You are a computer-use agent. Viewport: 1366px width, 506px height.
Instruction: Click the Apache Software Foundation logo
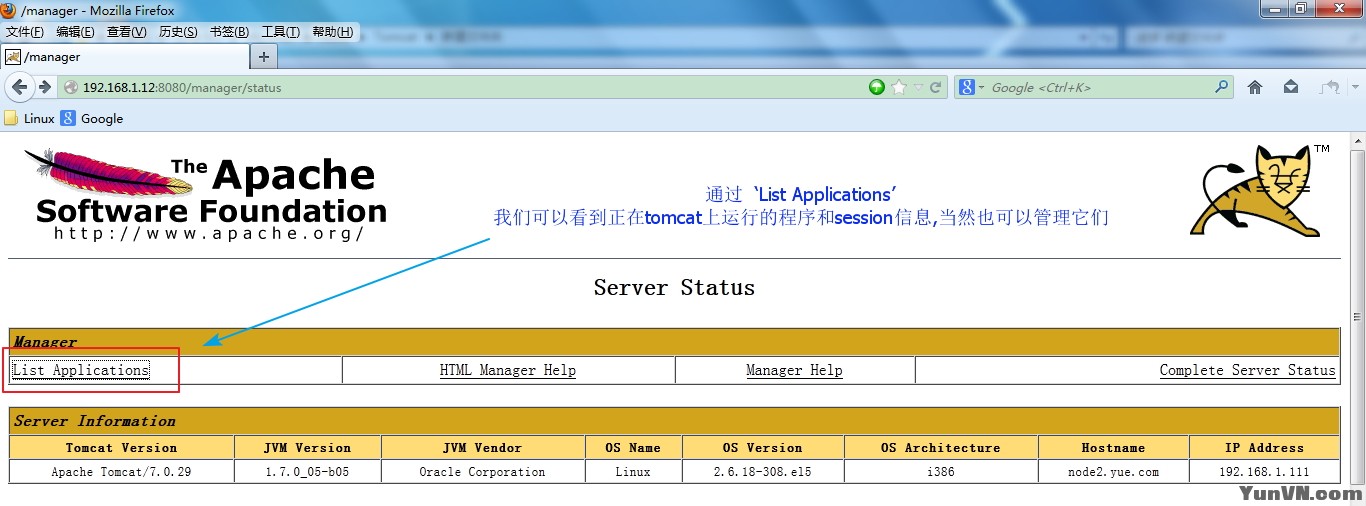pos(205,195)
